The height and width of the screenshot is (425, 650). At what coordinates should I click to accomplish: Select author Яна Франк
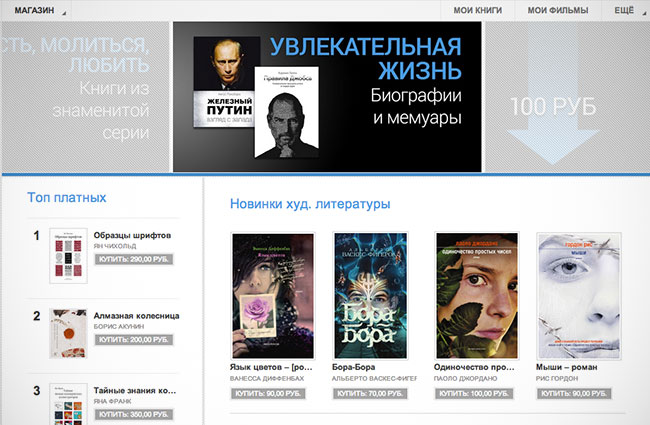pyautogui.click(x=112, y=401)
